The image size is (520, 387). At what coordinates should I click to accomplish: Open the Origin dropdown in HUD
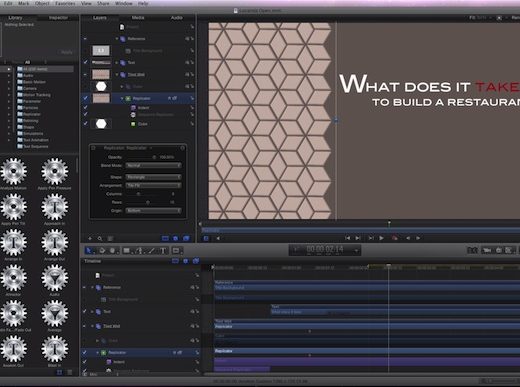click(x=153, y=211)
